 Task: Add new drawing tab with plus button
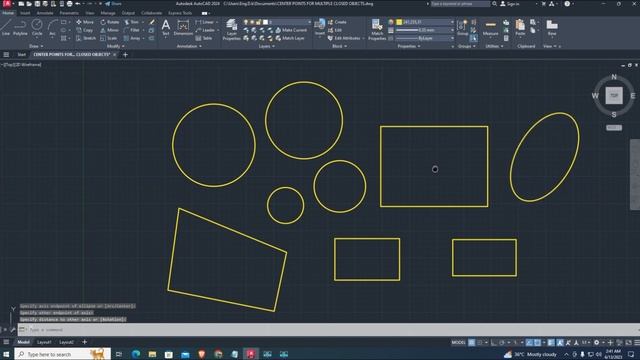pos(125,55)
